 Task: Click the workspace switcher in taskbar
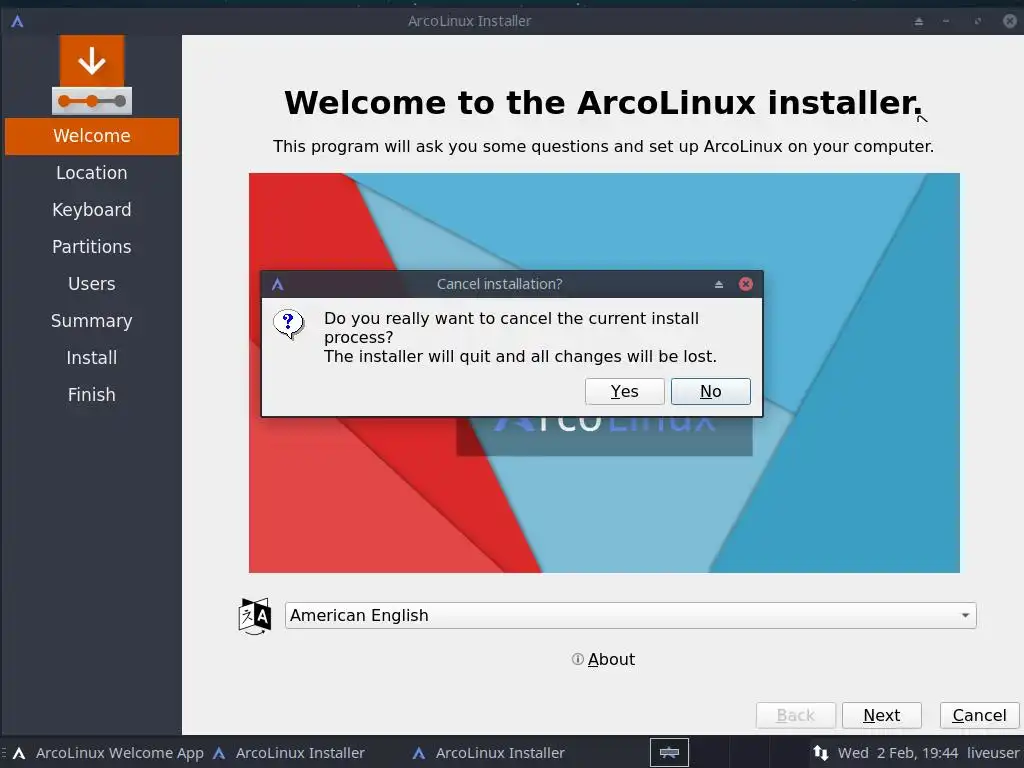[x=669, y=753]
